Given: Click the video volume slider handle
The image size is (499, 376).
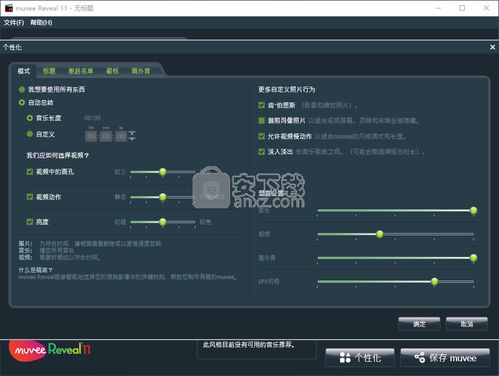Looking at the screenshot, I should tap(380, 234).
